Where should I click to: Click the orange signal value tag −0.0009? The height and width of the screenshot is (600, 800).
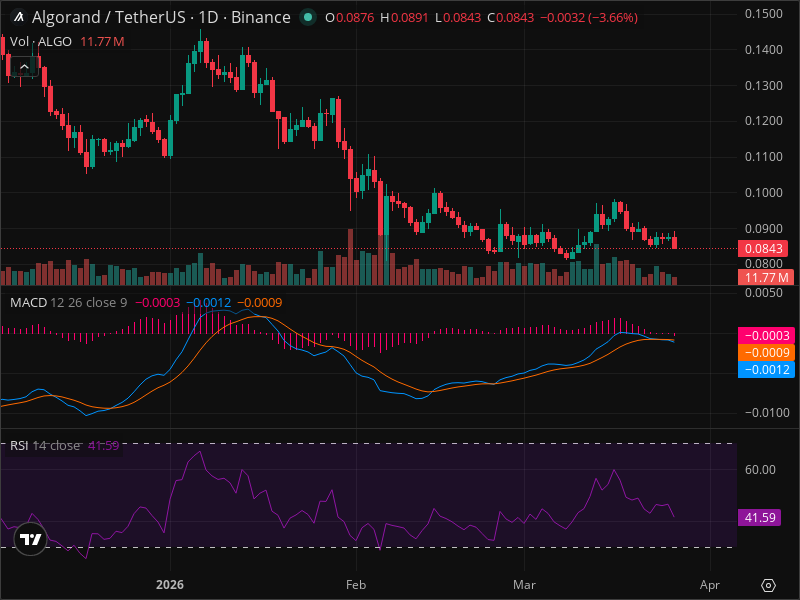click(766, 353)
